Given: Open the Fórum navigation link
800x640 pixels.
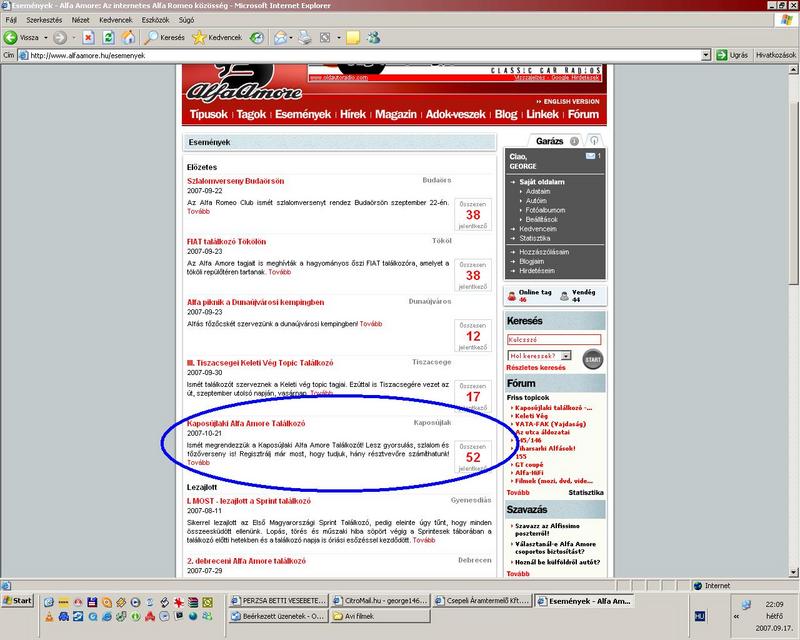Looking at the screenshot, I should pos(583,114).
